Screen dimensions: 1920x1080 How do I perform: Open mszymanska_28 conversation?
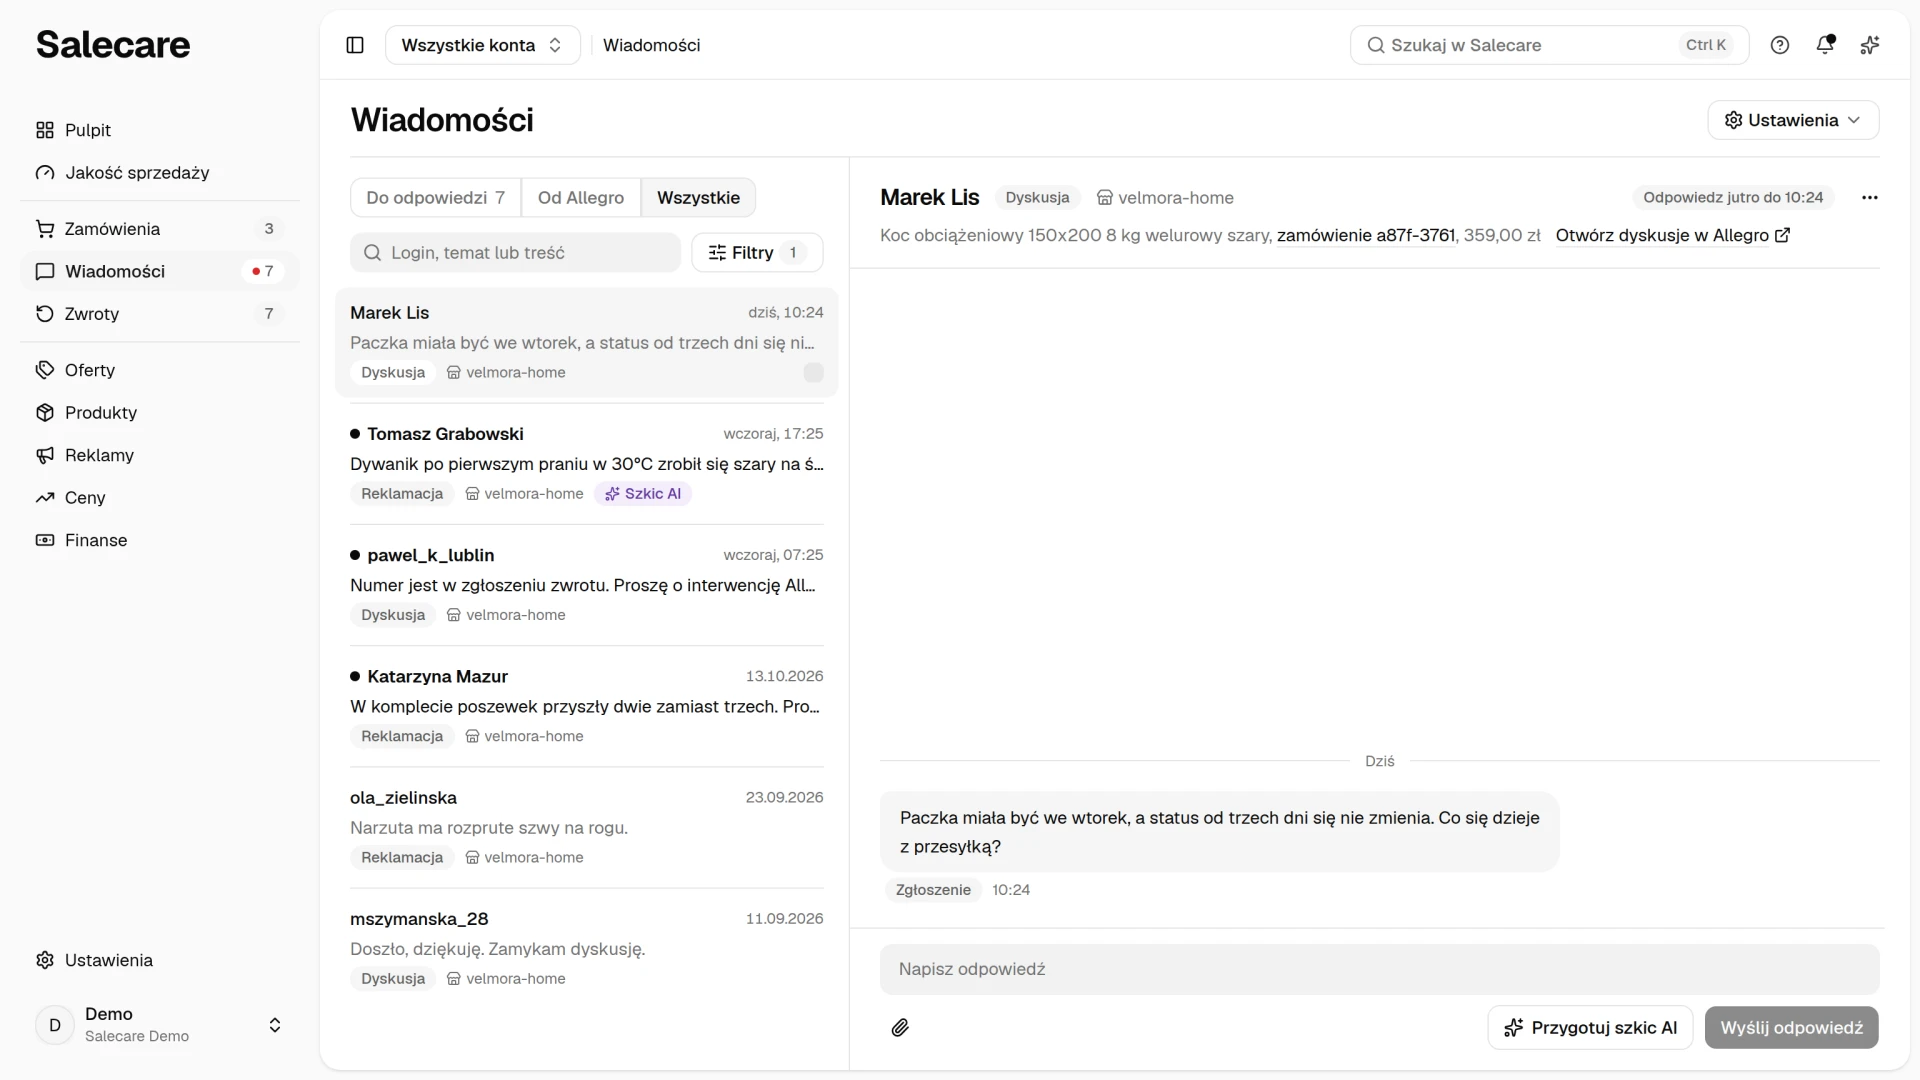pyautogui.click(x=587, y=948)
